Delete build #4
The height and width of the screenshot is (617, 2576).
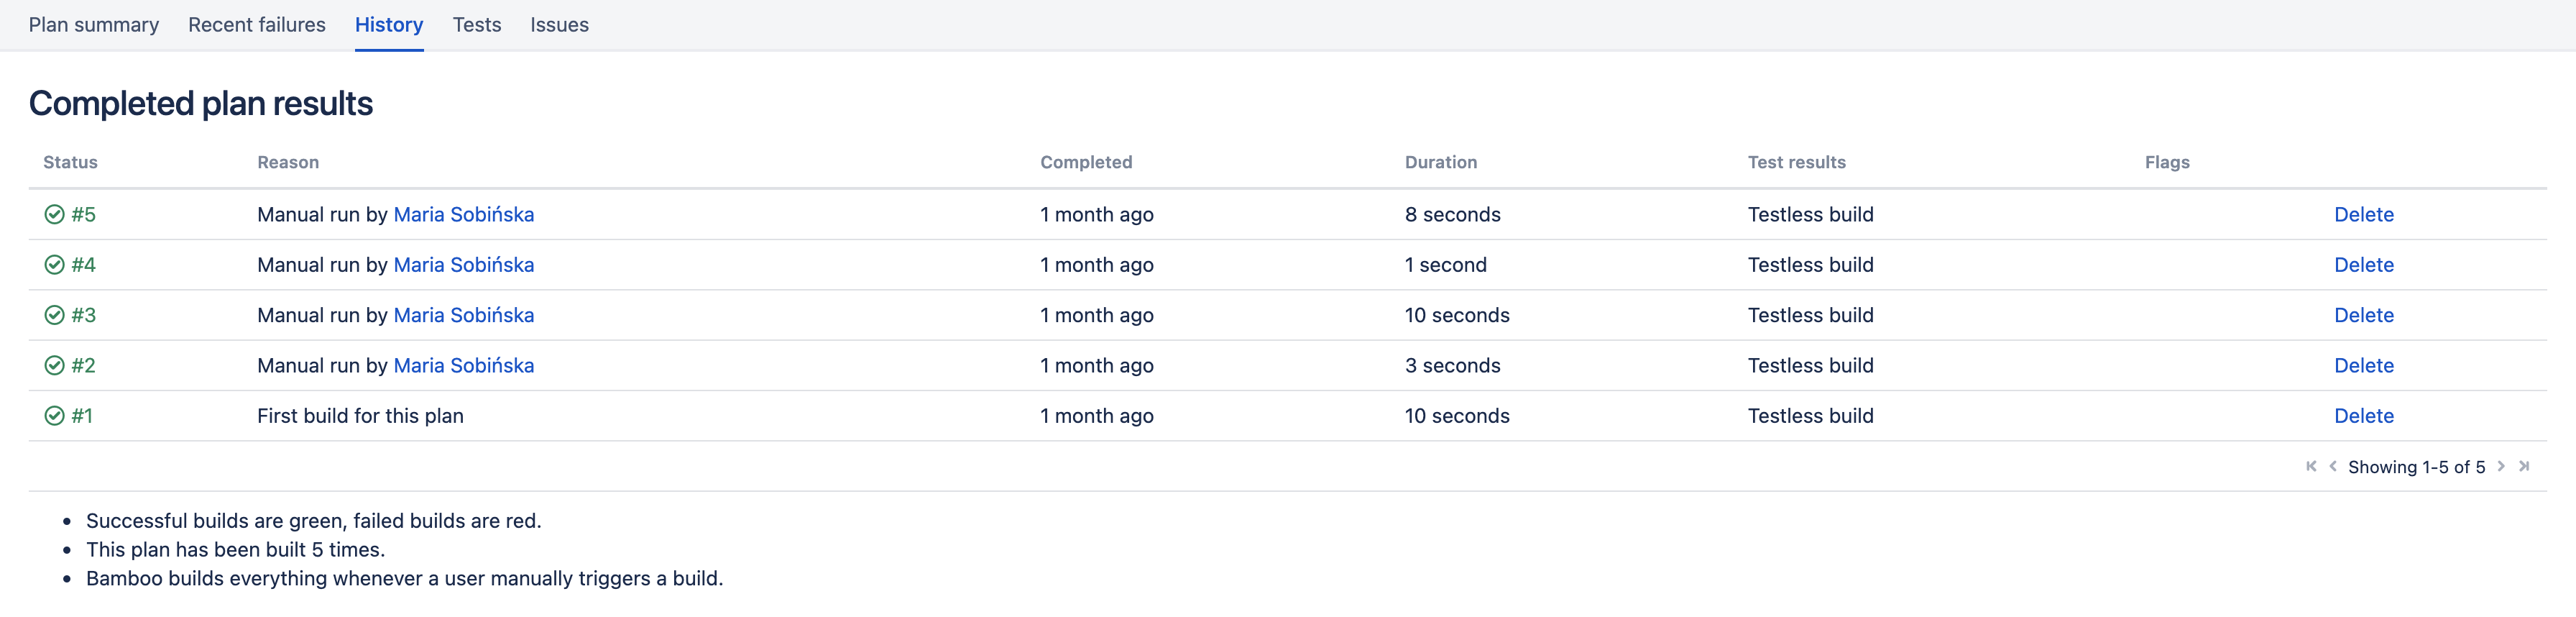click(x=2364, y=265)
